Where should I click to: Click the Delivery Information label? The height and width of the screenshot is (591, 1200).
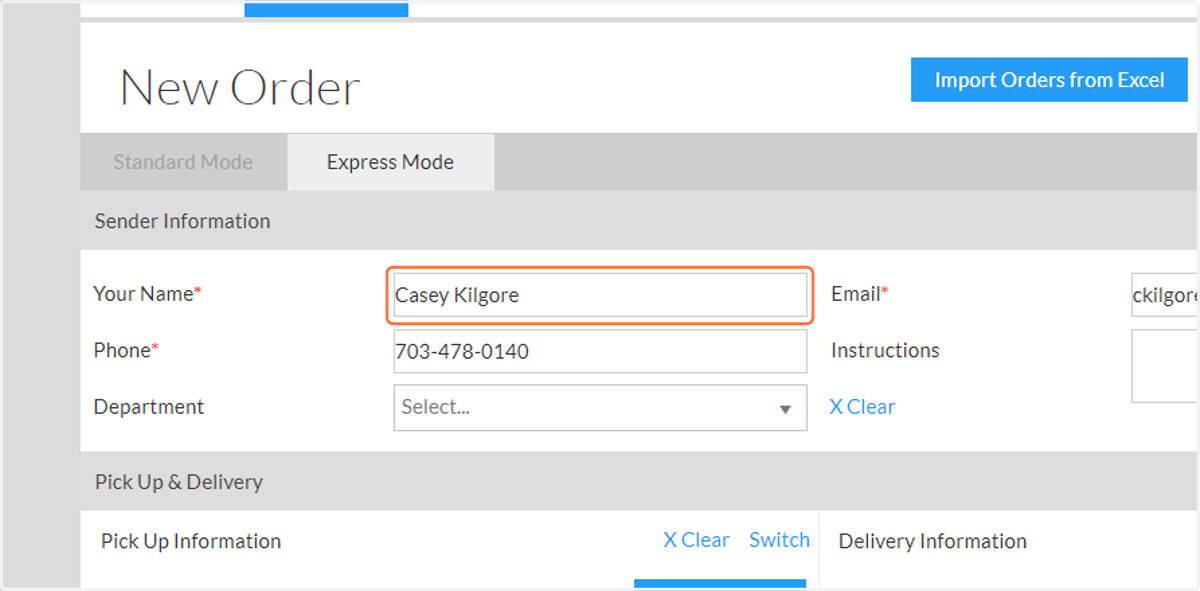[x=933, y=541]
